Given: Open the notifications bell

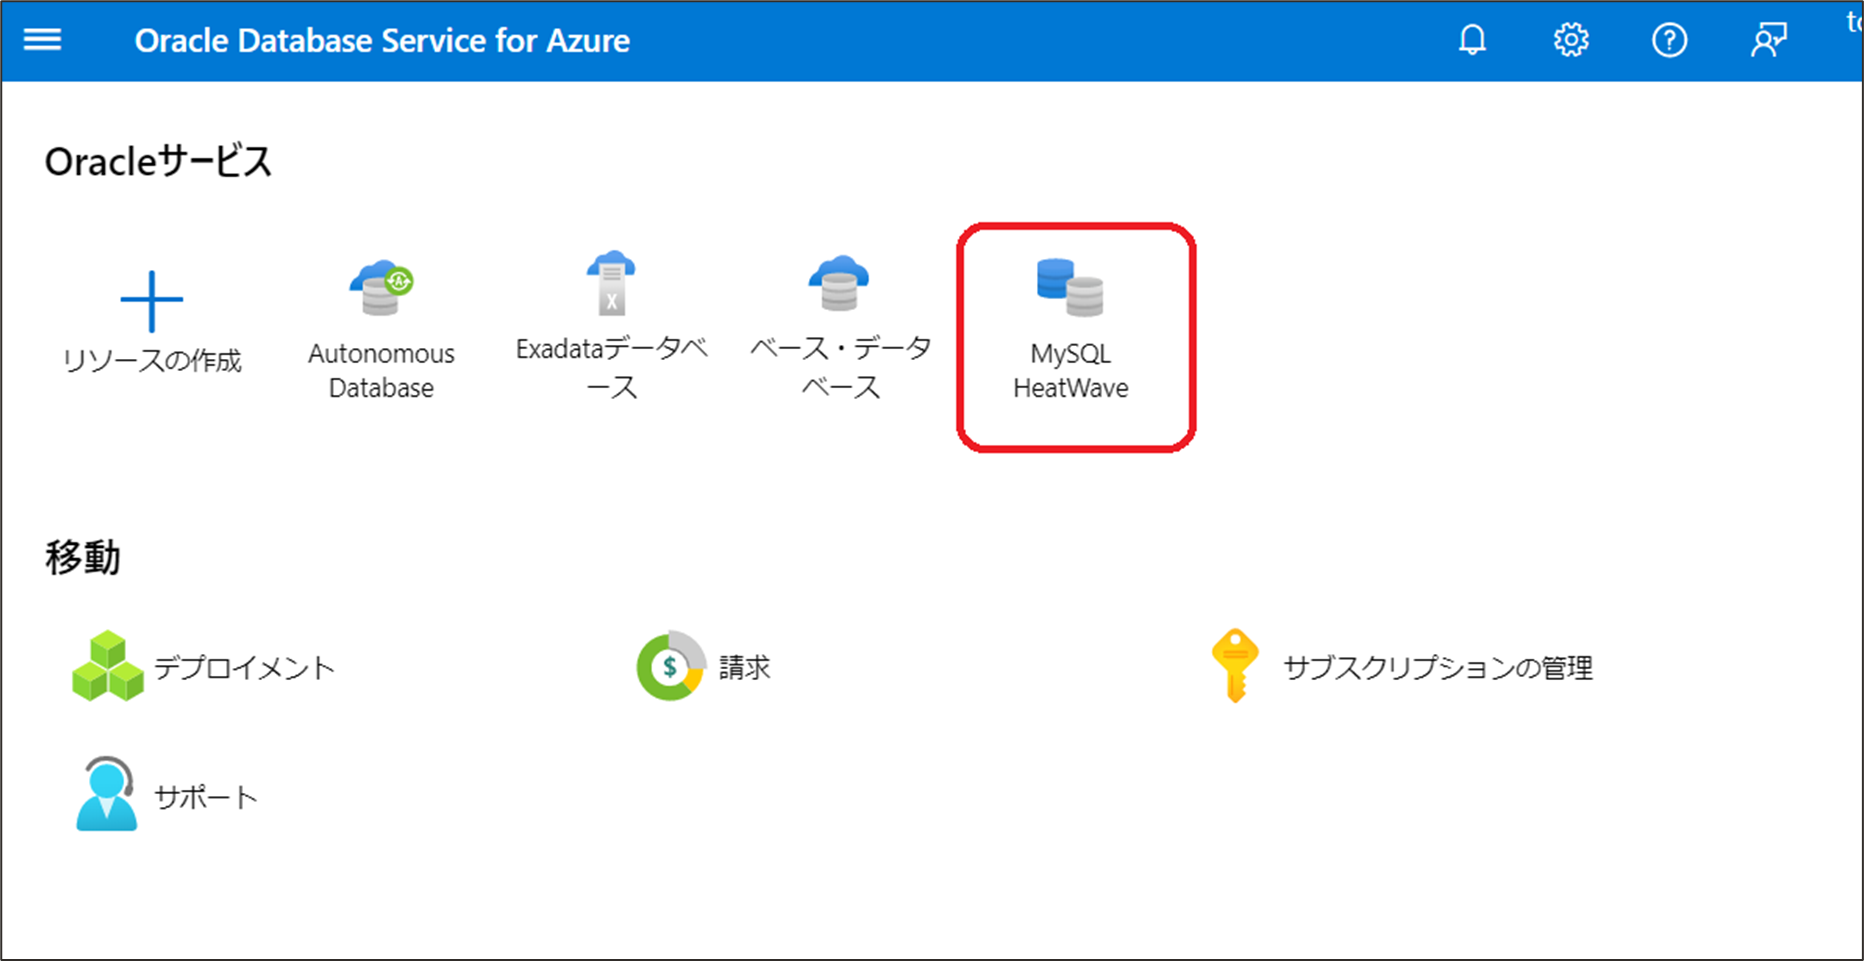Looking at the screenshot, I should [1472, 40].
